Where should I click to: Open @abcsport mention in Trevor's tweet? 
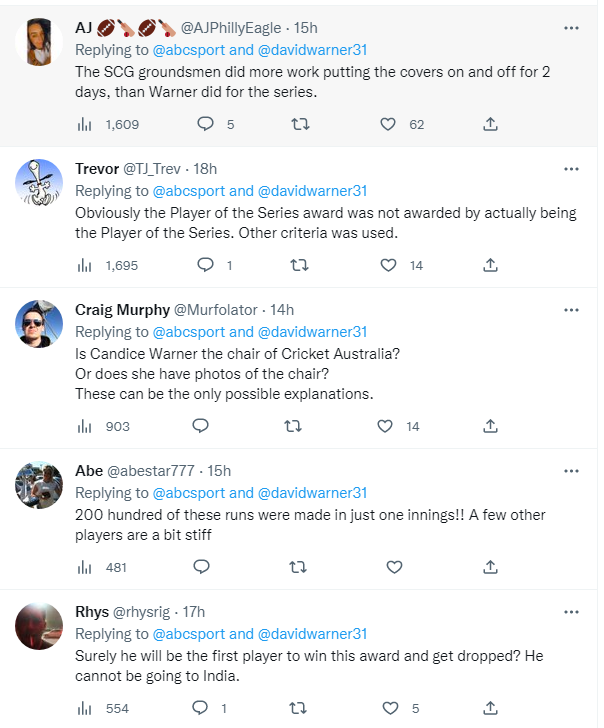[x=188, y=191]
